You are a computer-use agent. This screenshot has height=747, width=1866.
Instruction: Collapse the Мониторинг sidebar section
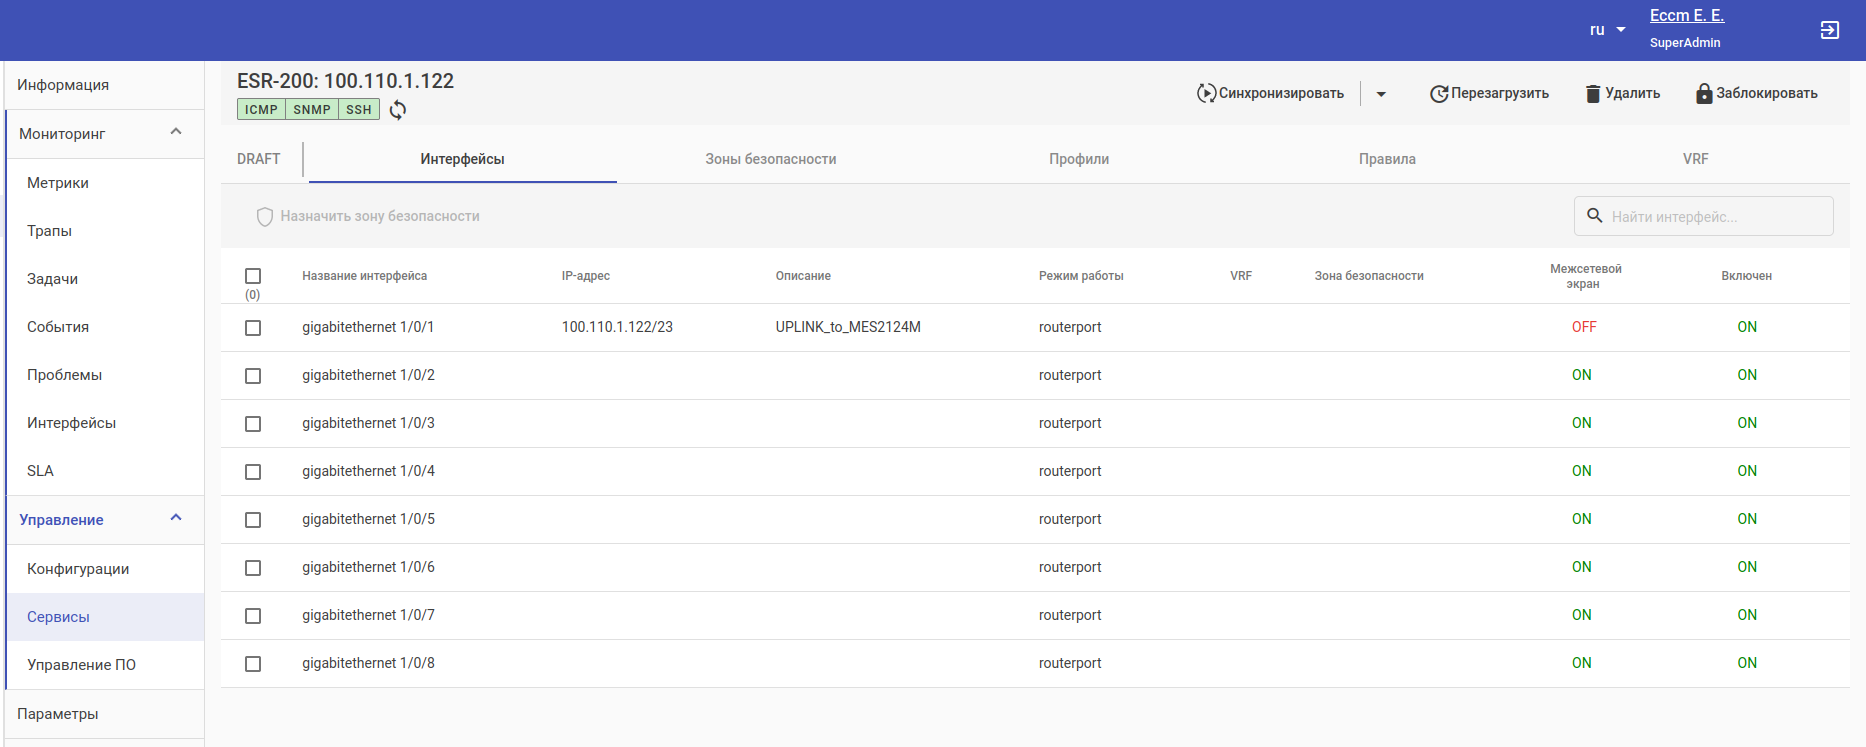click(176, 132)
